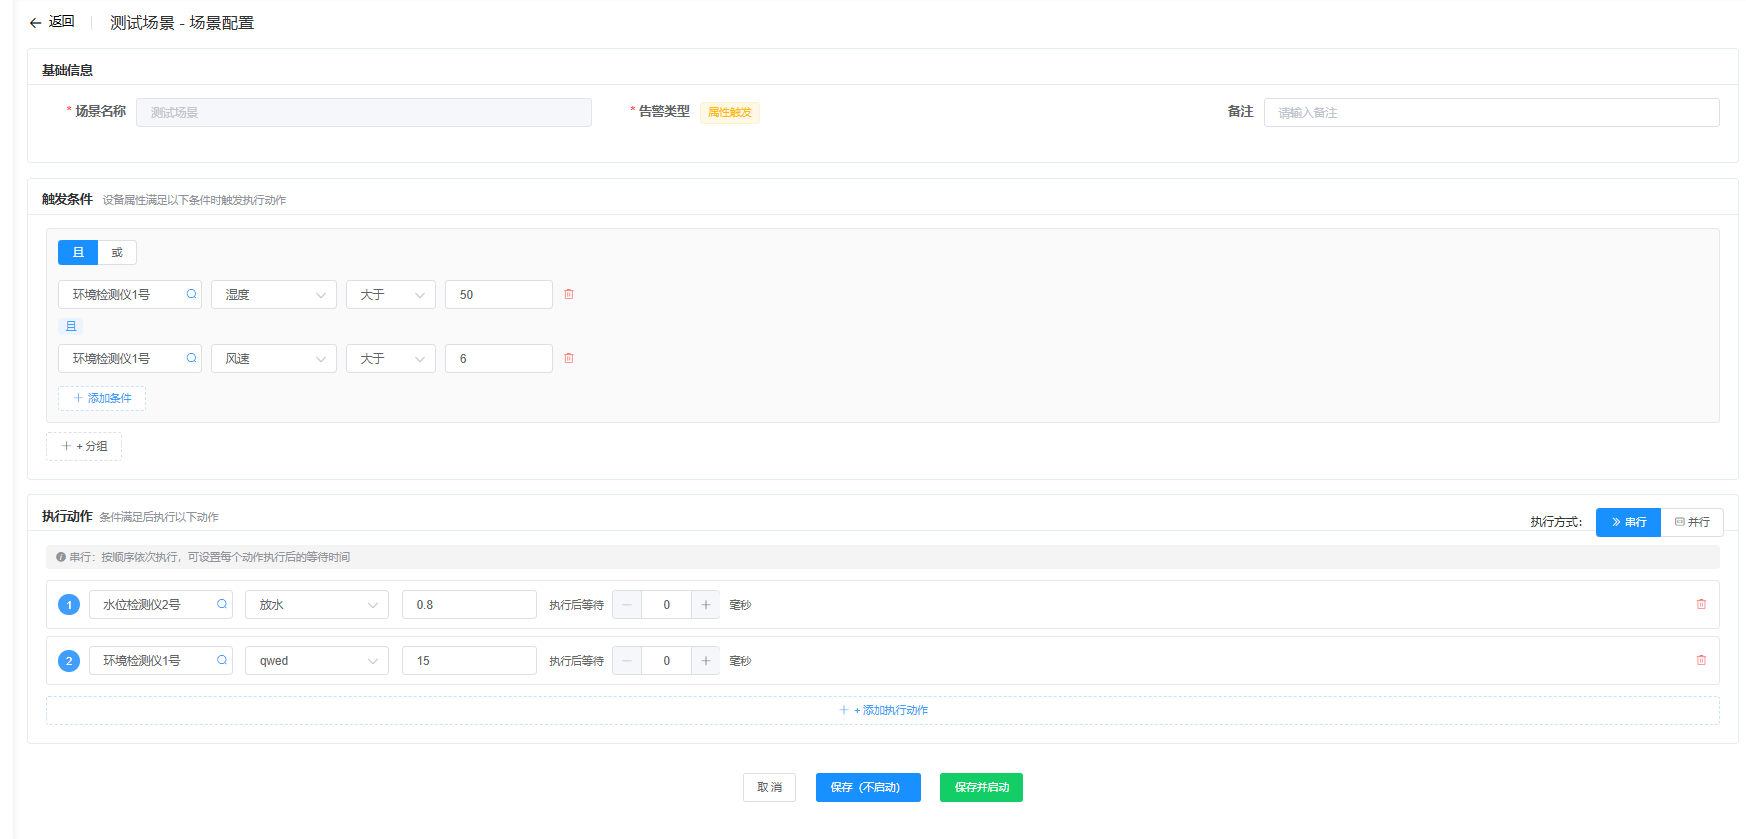Switch execution mode to 并行 (parallel)
Screen dimensions: 1746x839
point(1692,522)
